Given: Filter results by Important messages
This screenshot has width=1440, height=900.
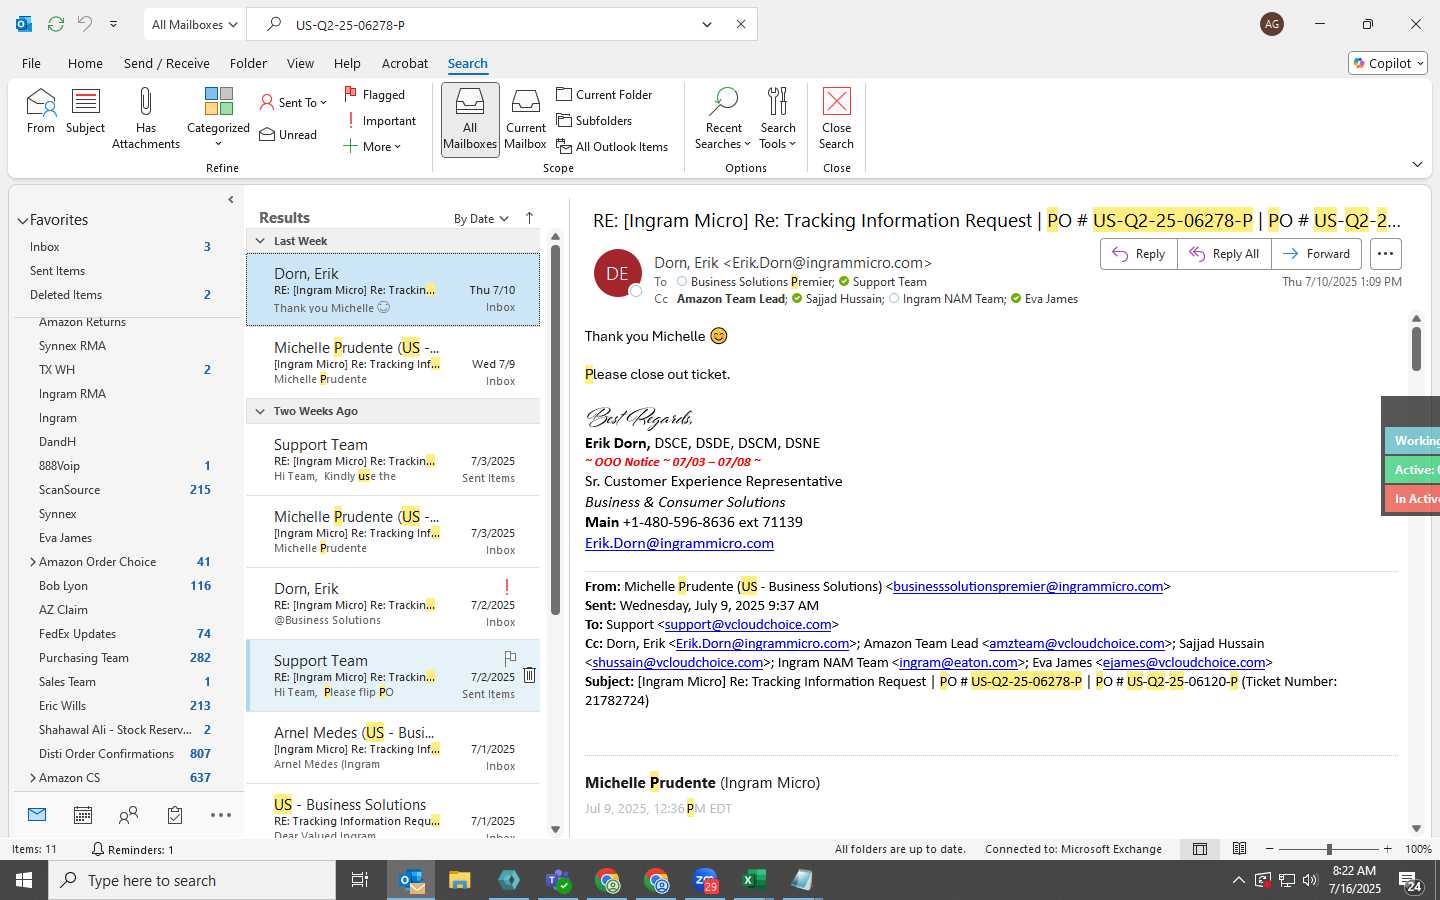Looking at the screenshot, I should [380, 121].
